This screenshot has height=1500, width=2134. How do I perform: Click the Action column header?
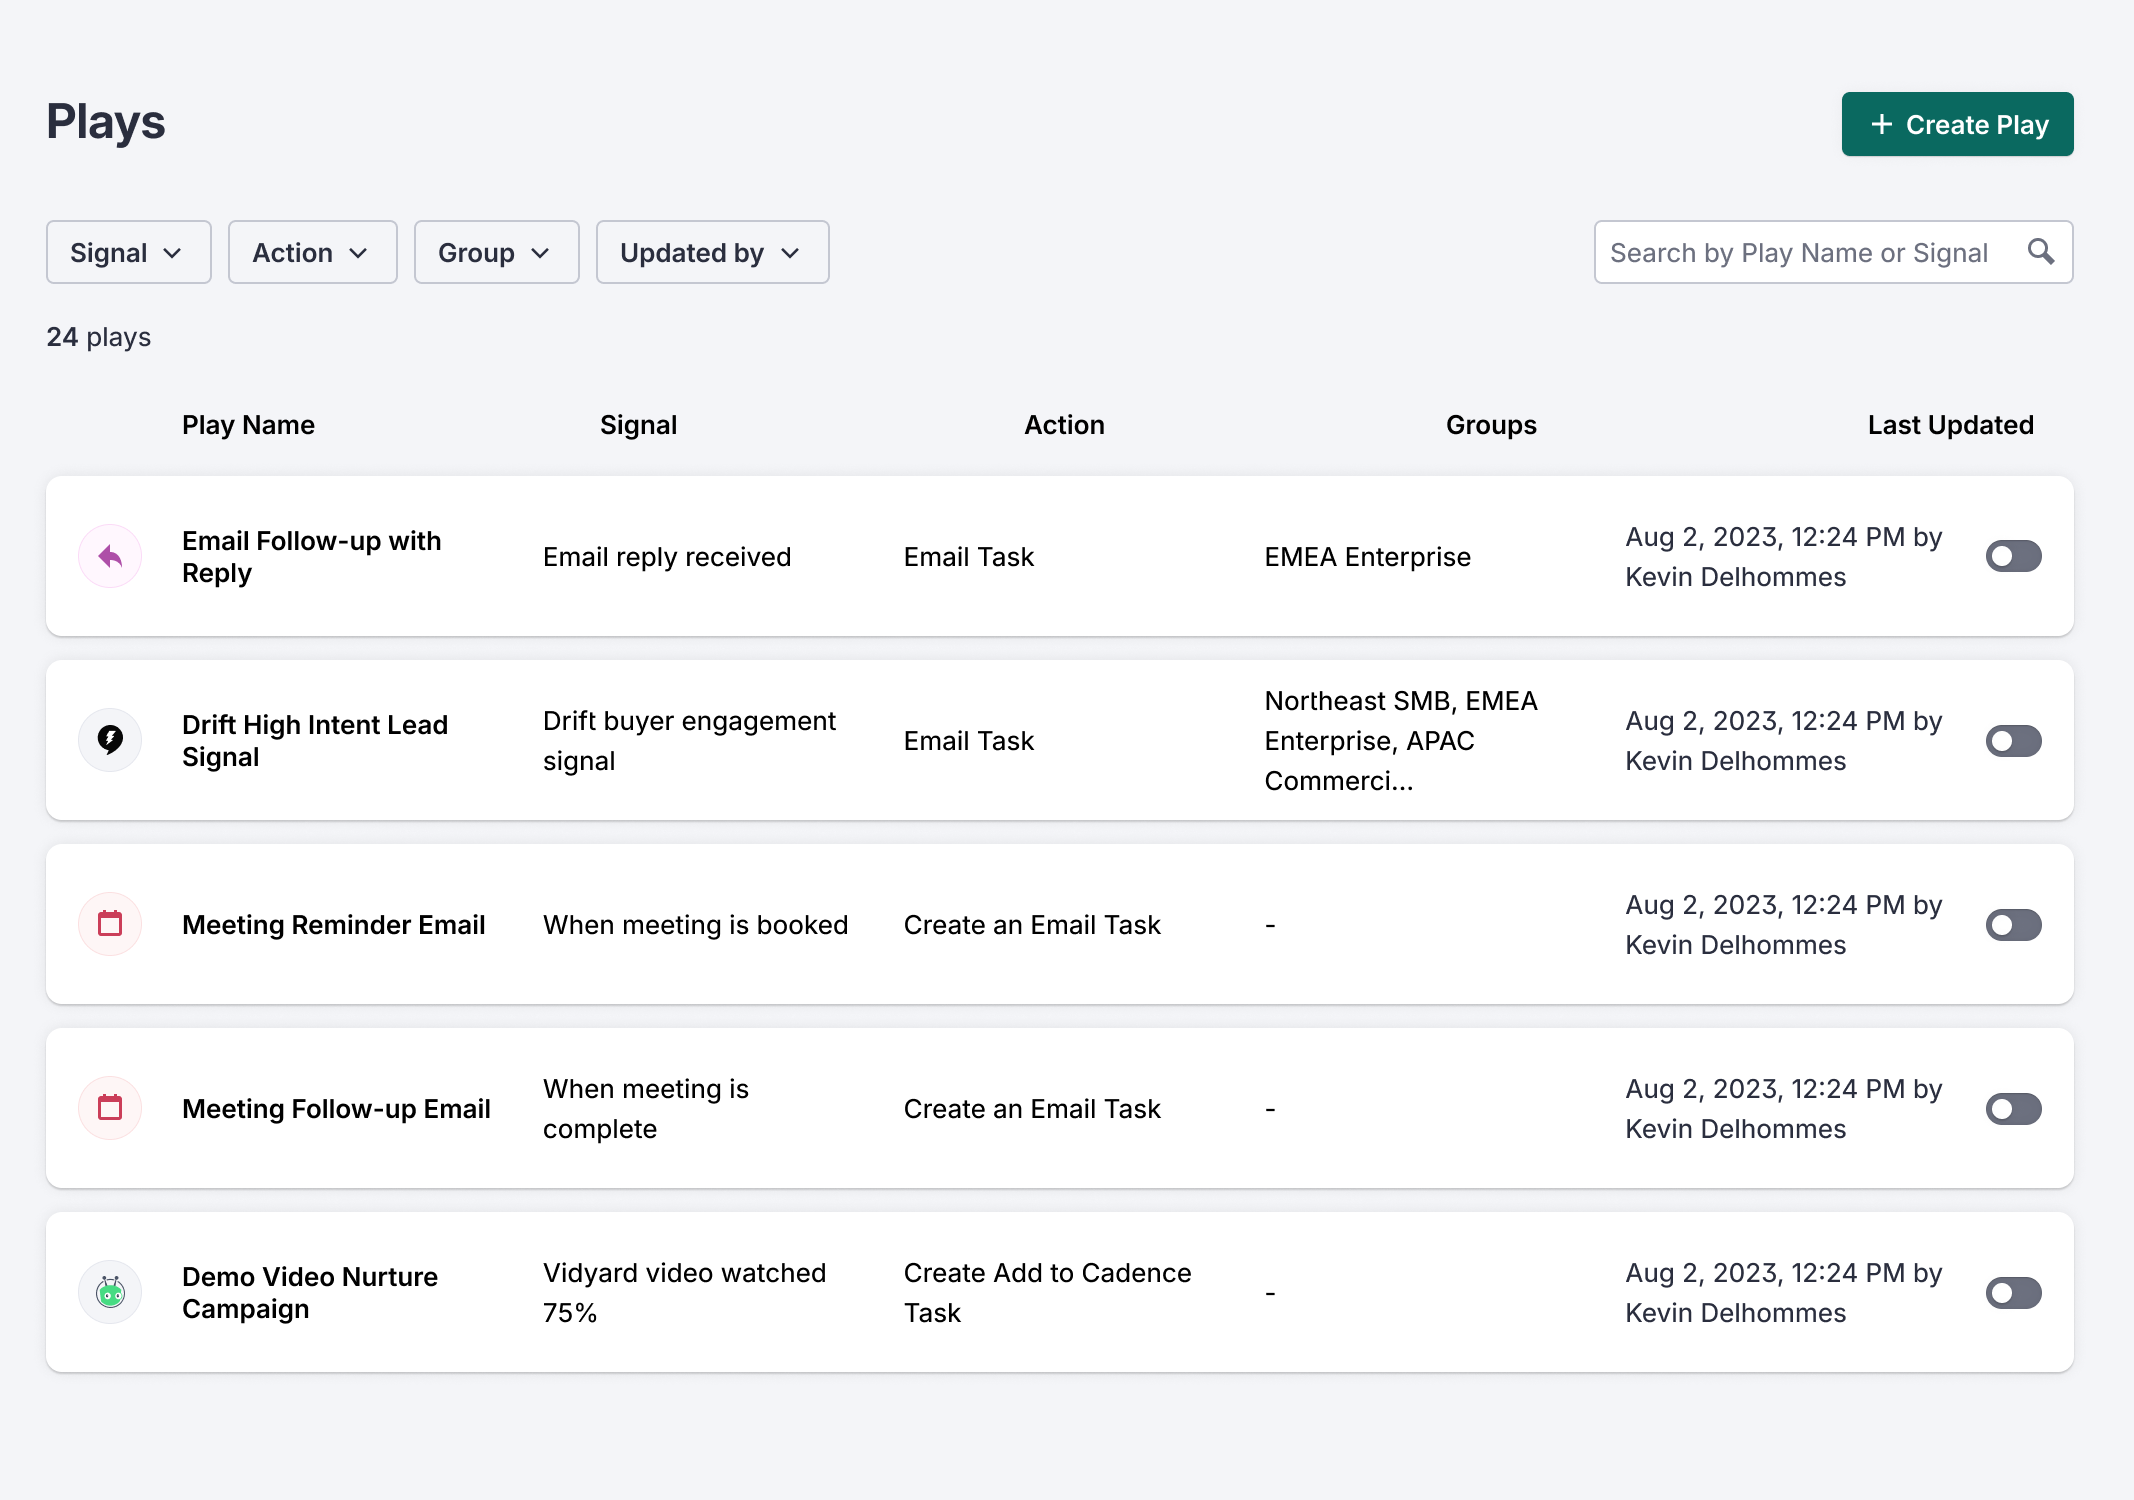tap(1064, 425)
